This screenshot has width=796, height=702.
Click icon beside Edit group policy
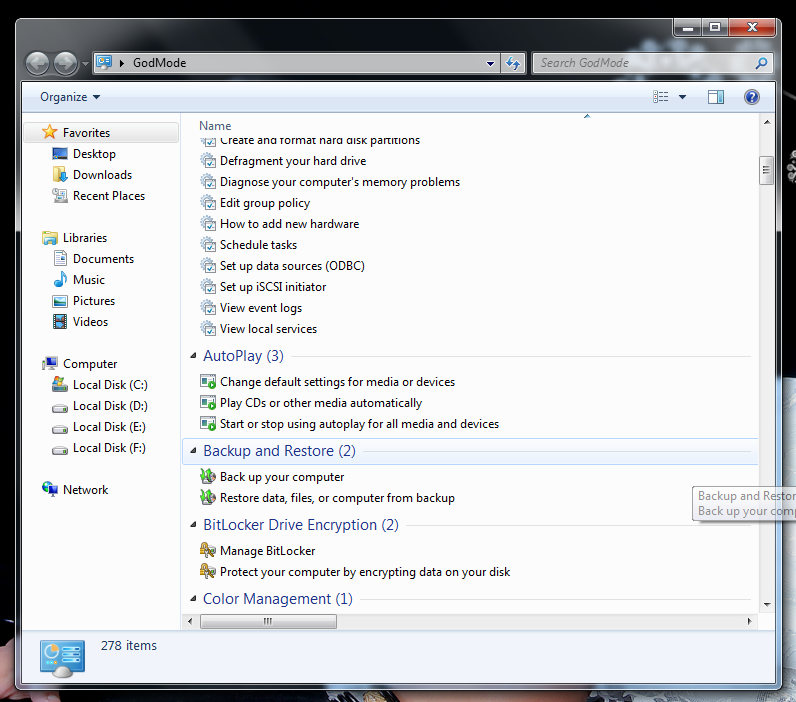tap(208, 203)
